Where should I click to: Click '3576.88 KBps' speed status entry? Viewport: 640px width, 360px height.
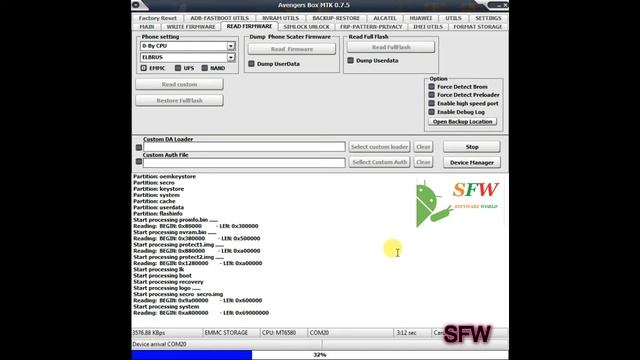coord(149,333)
